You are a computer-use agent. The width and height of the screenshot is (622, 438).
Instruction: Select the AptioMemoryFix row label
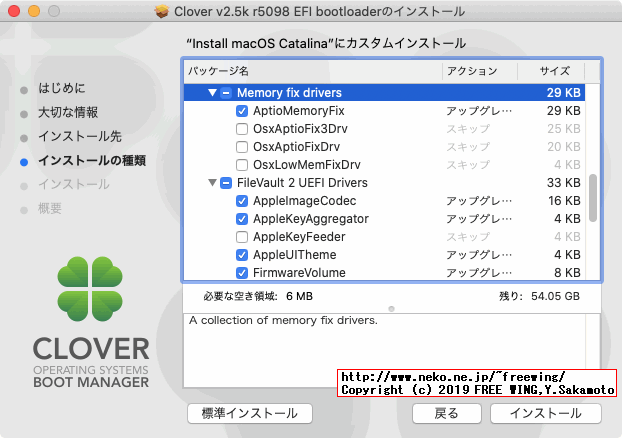(x=299, y=111)
